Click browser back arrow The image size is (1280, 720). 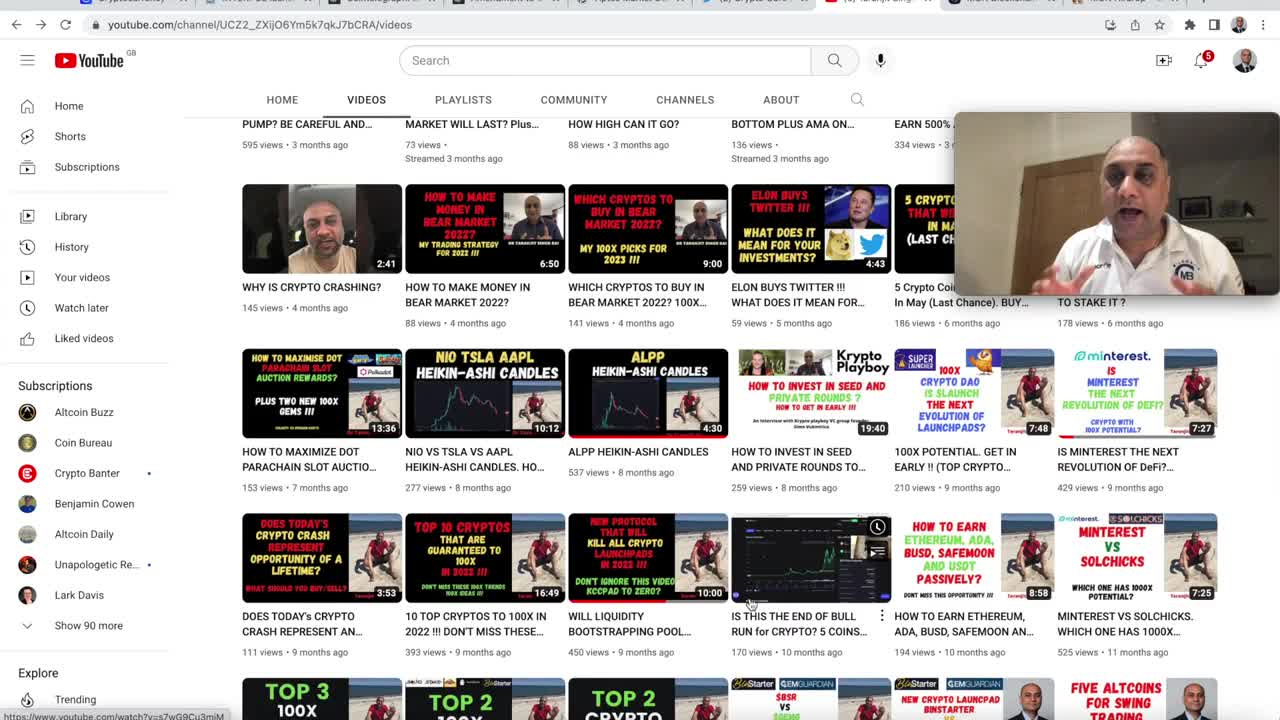[x=16, y=25]
